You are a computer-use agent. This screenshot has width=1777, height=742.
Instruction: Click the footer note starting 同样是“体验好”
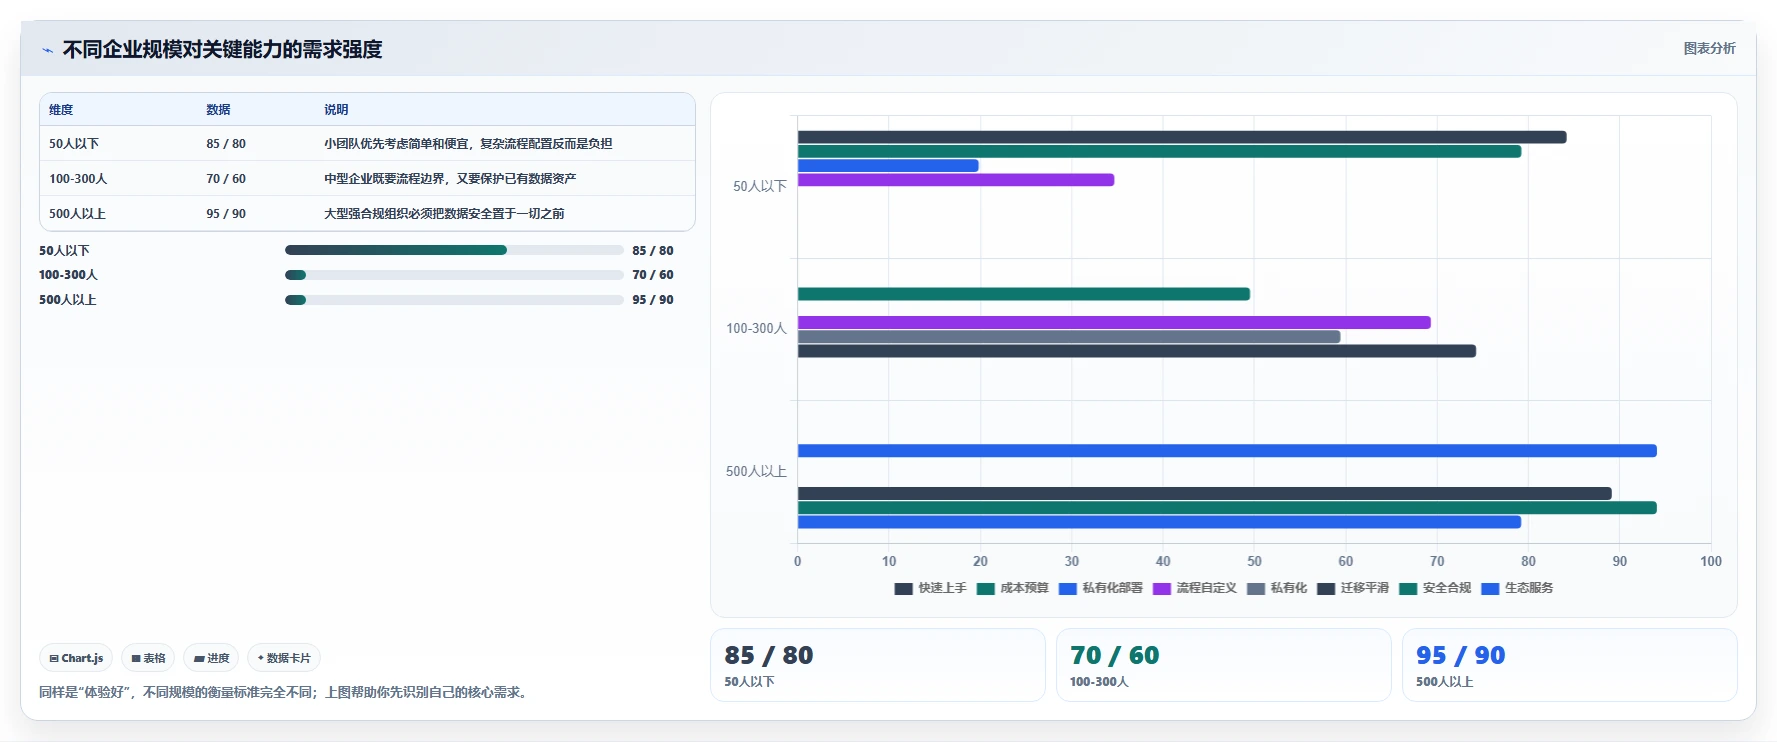(285, 692)
